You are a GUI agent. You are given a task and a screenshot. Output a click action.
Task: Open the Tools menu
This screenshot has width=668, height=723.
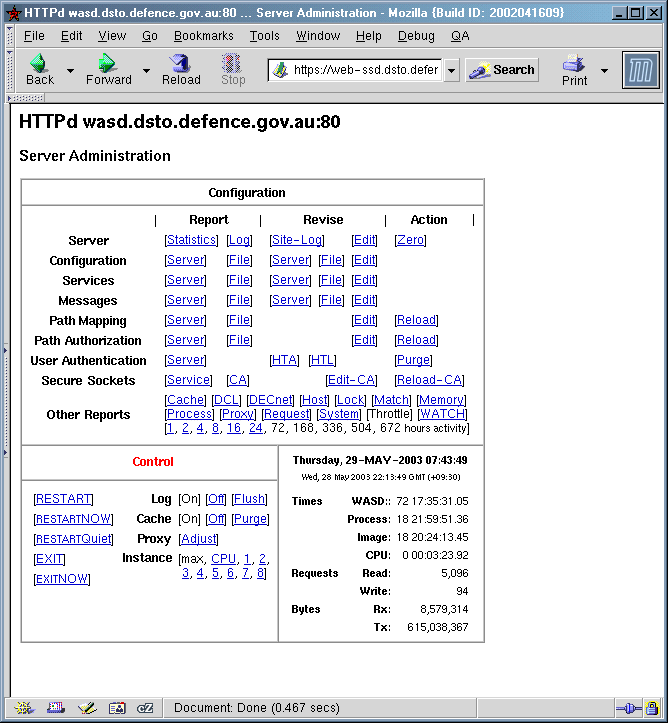(x=265, y=36)
